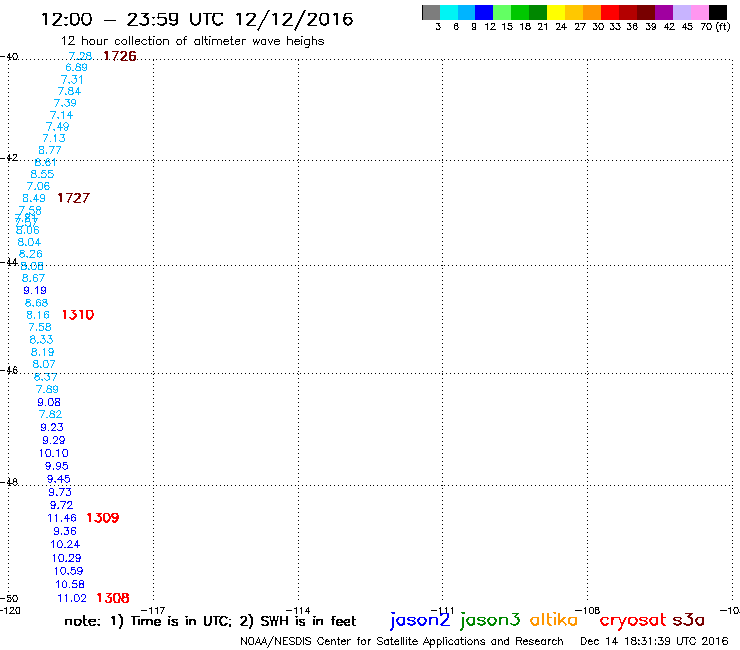This screenshot has width=740, height=650.
Task: Click the s3a legend label
Action: (x=688, y=620)
